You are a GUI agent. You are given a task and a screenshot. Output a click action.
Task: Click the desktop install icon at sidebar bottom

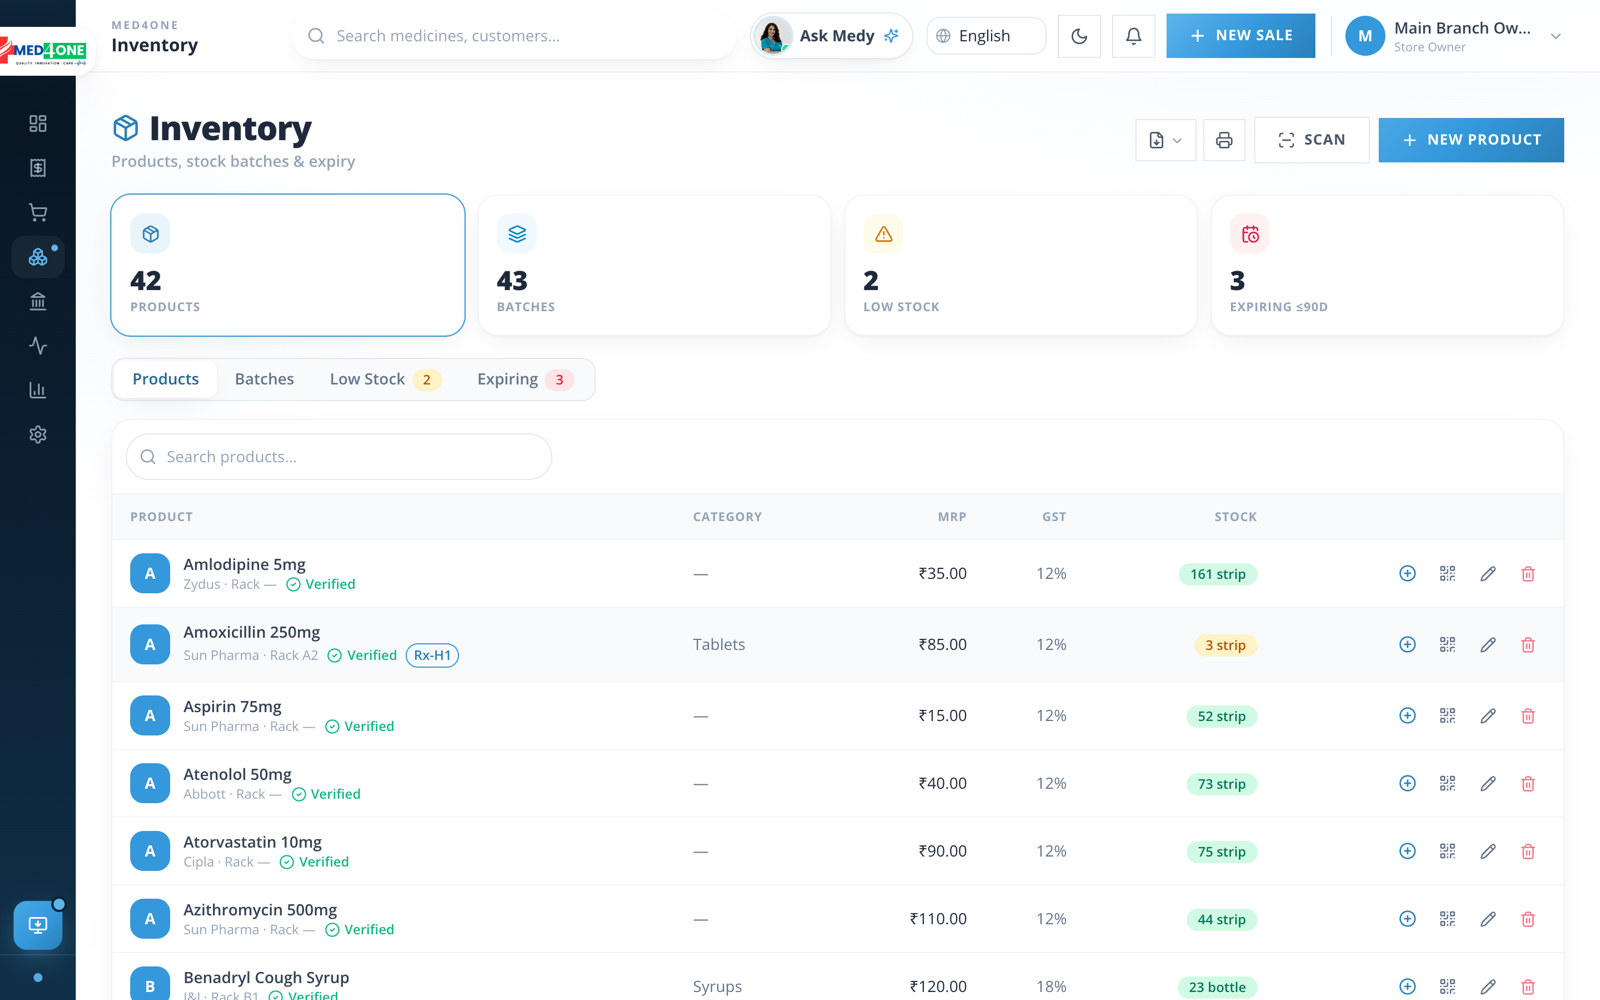38,925
